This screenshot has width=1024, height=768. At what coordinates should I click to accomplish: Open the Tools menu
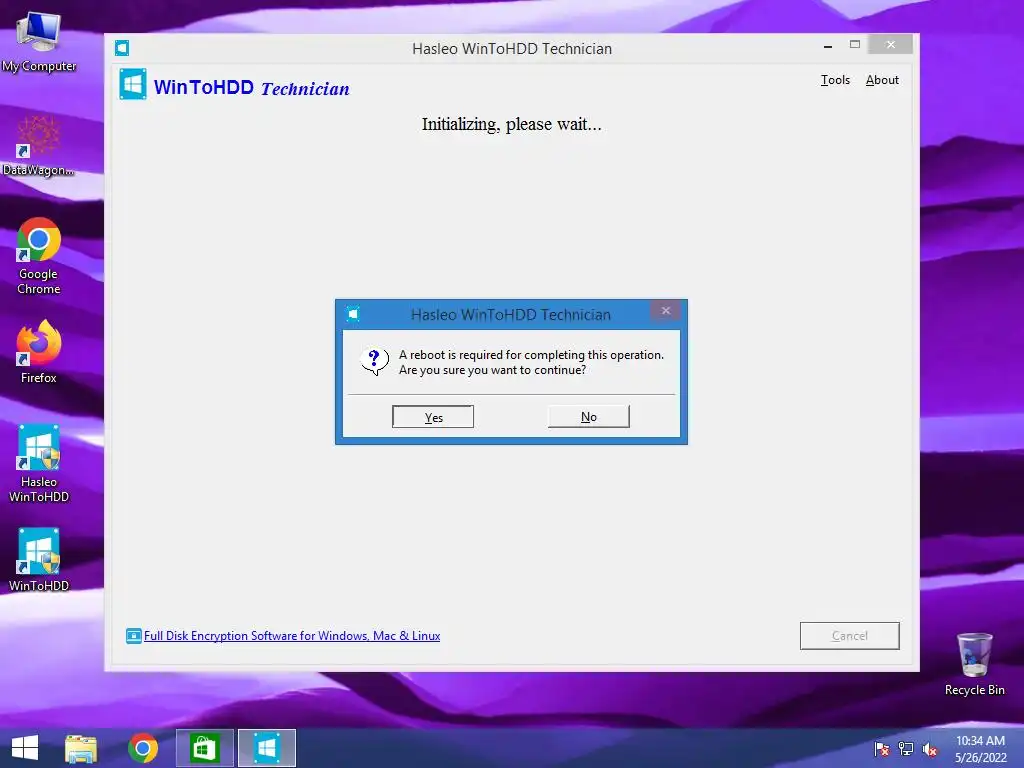coord(835,80)
